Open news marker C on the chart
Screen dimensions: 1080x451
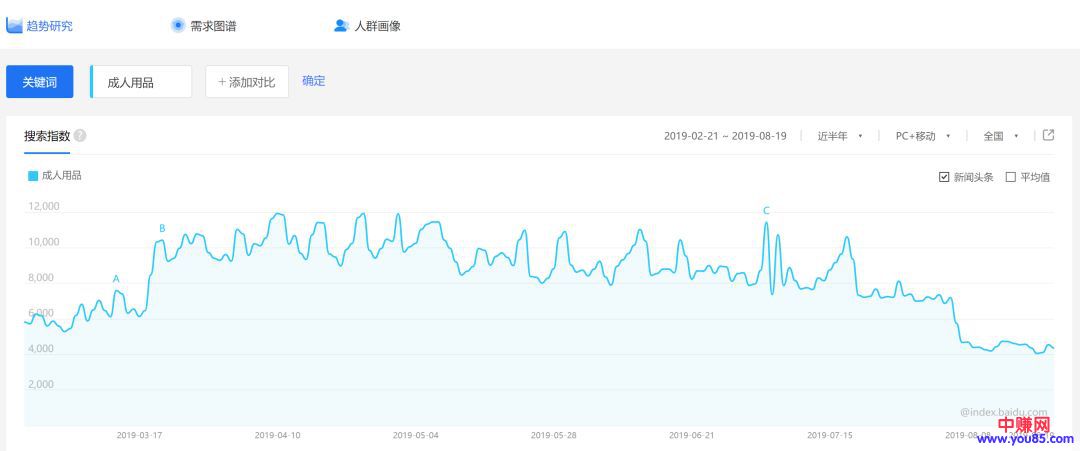point(766,210)
